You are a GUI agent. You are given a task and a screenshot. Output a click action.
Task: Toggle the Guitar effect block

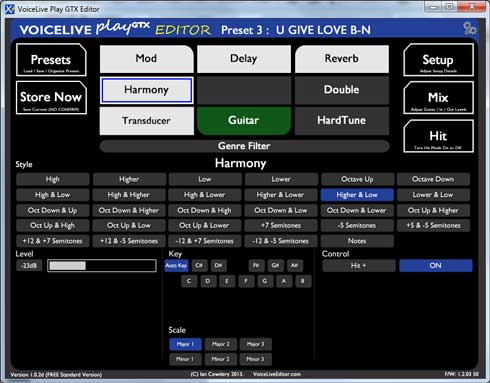coord(244,121)
